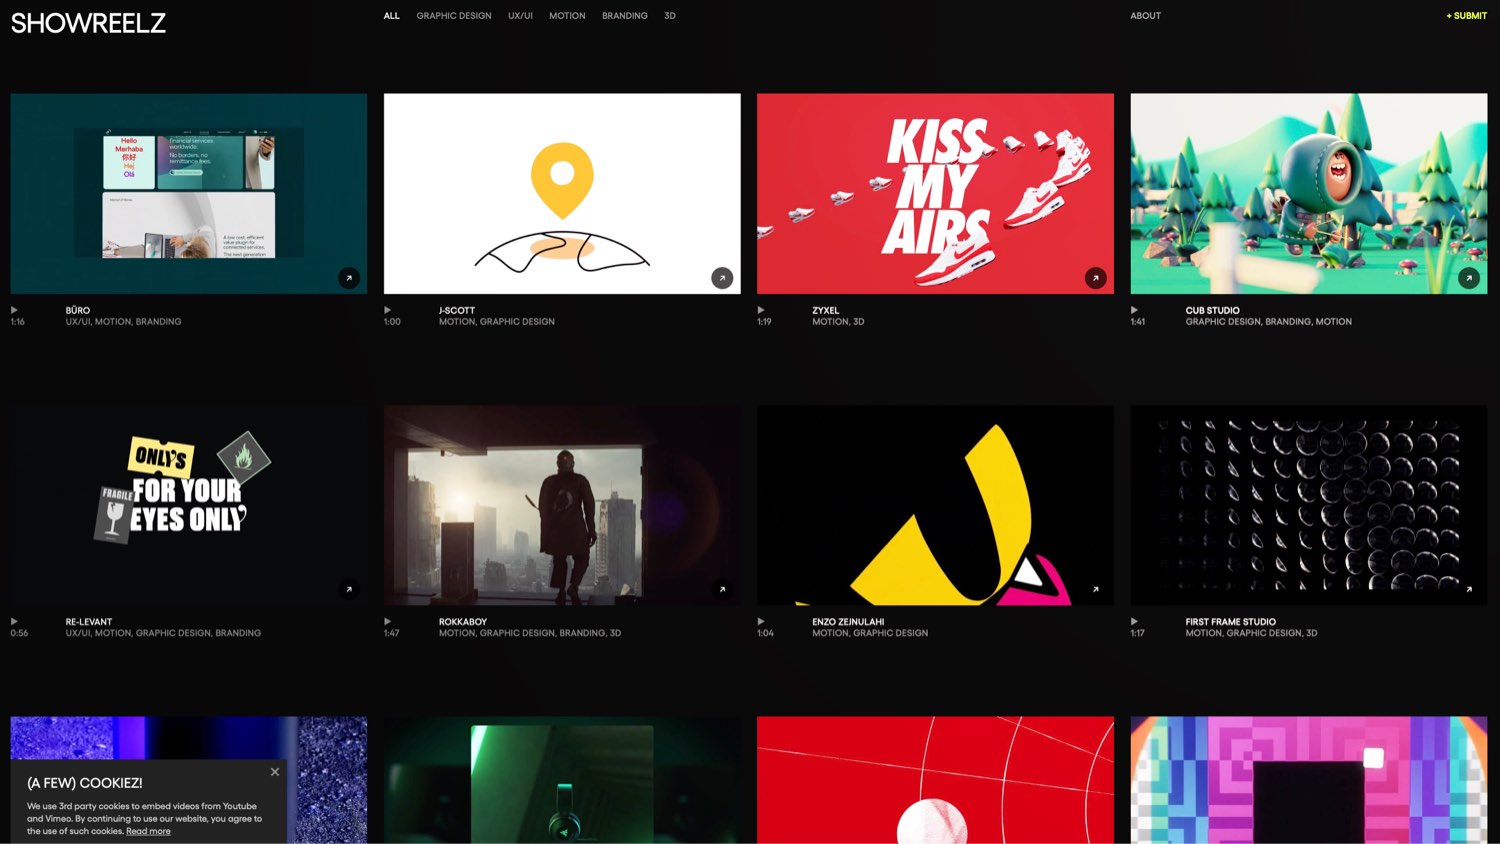Image resolution: width=1500 pixels, height=844 pixels.
Task: Click the ZYXEL title text
Action: coord(826,310)
